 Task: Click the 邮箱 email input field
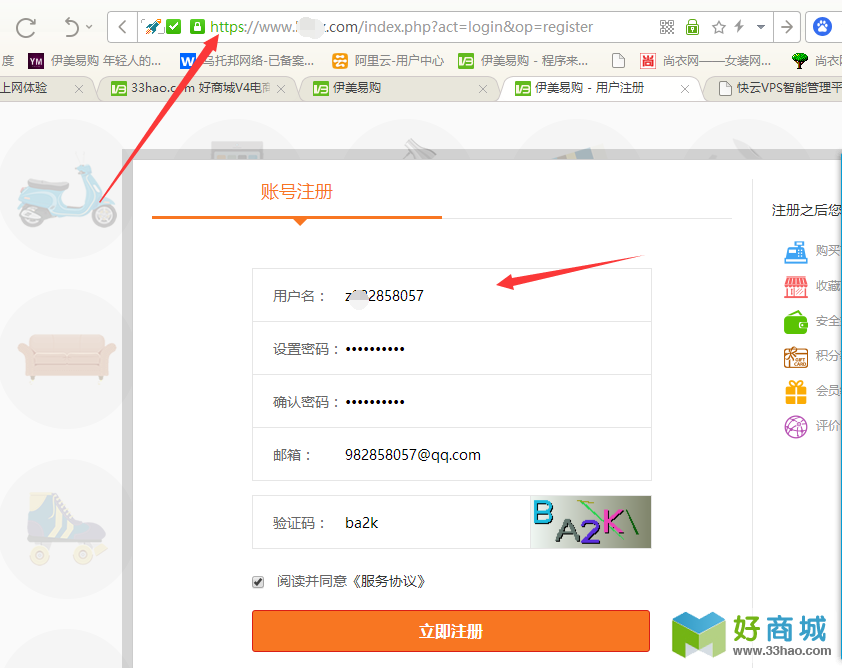(452, 455)
